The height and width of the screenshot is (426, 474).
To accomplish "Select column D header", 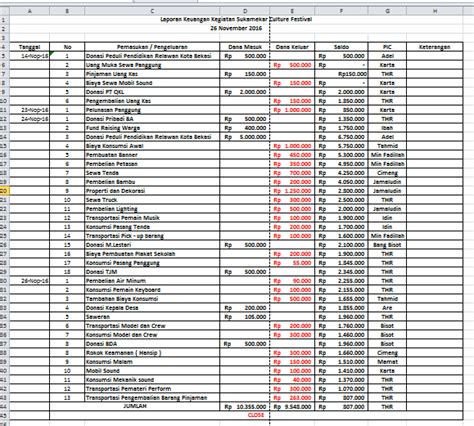I will click(245, 11).
